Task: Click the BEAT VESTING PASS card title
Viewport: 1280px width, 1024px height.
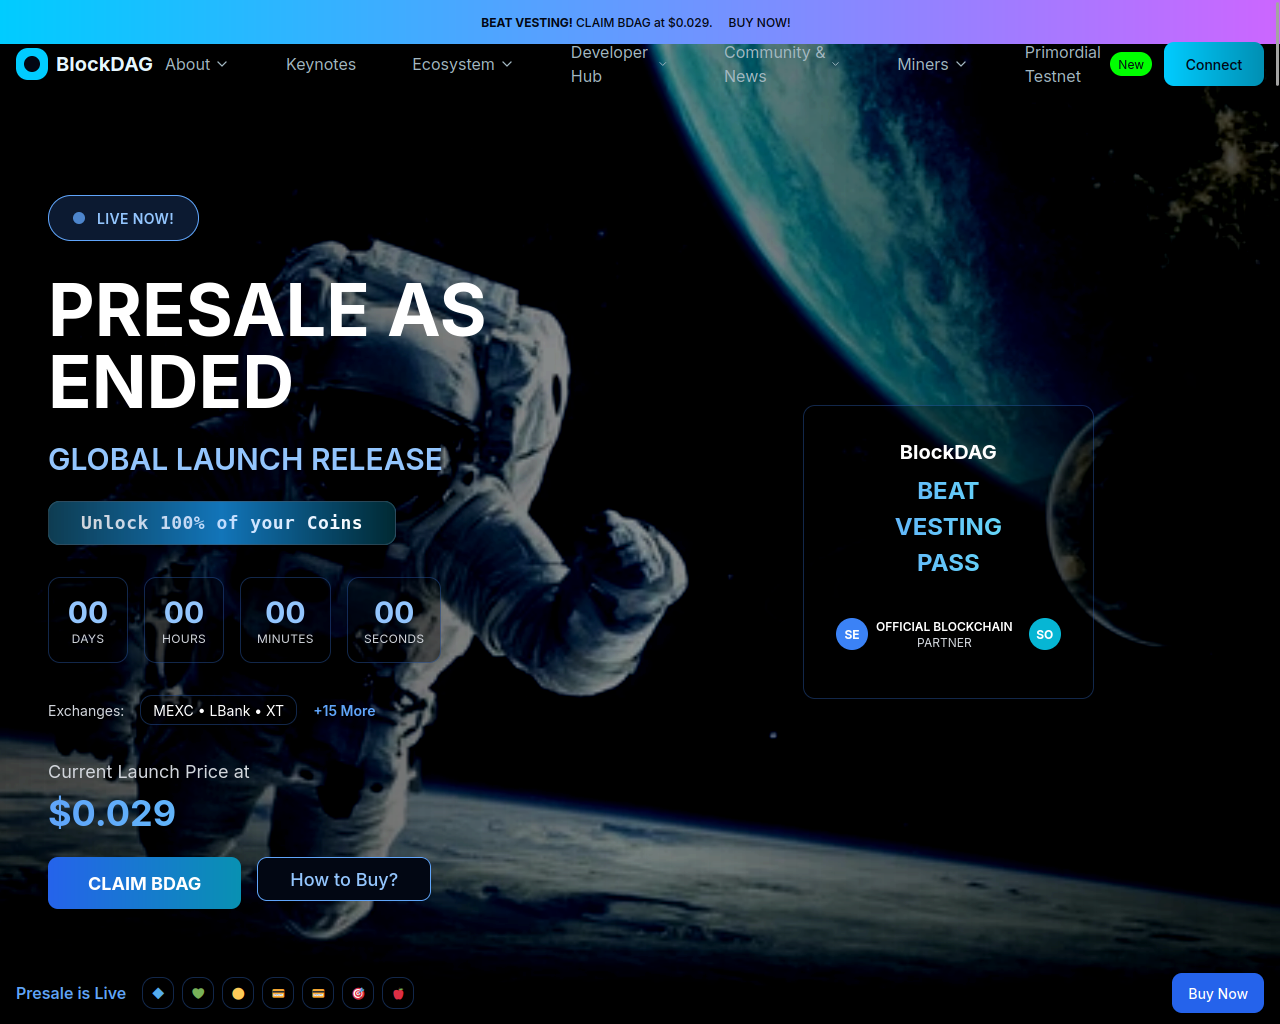Action: point(948,527)
